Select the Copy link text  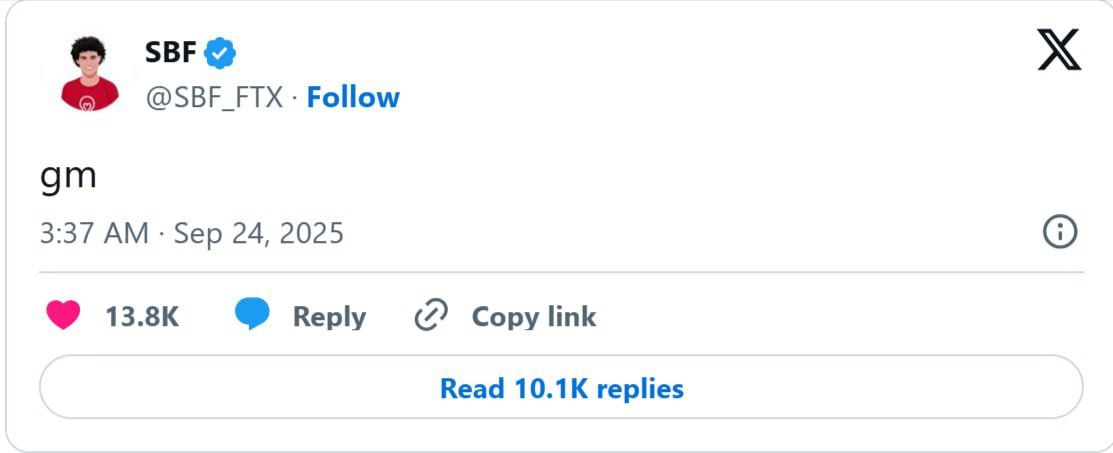click(x=534, y=316)
